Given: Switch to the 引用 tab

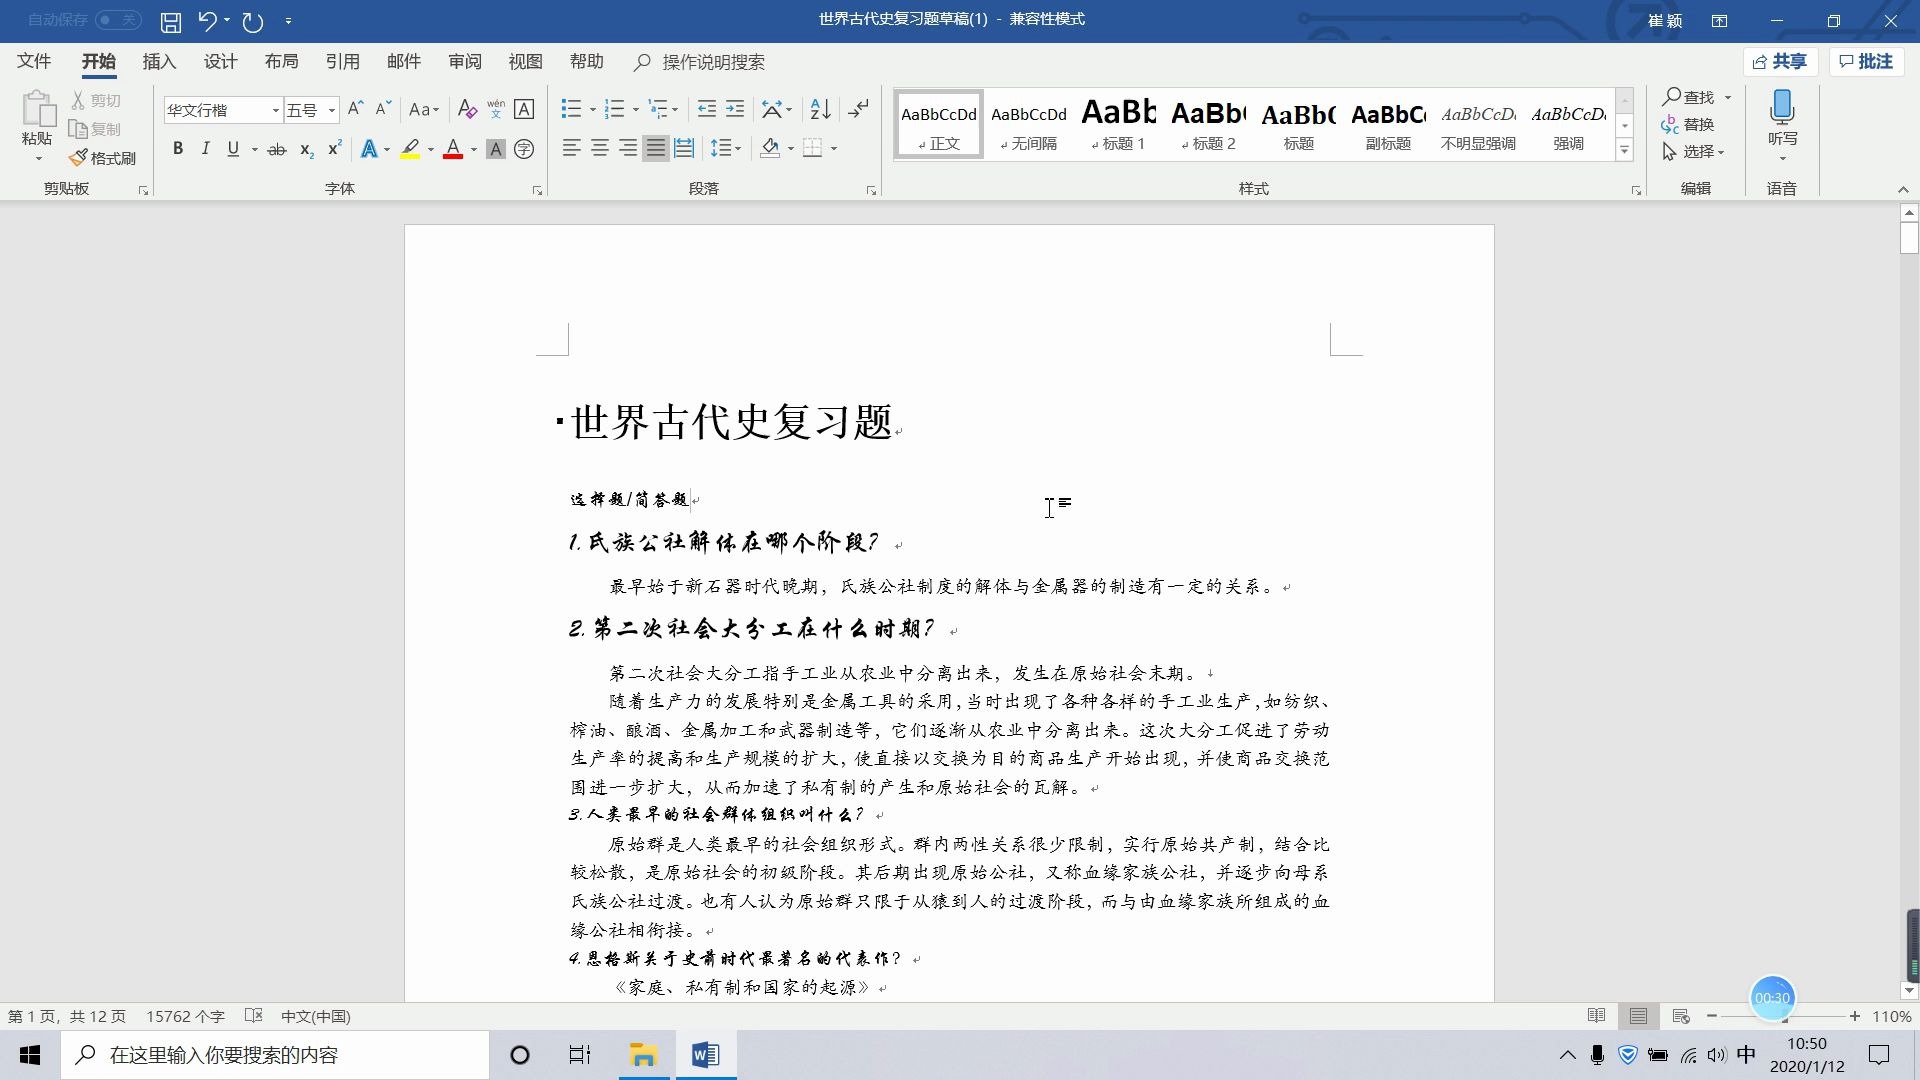Looking at the screenshot, I should (x=342, y=62).
